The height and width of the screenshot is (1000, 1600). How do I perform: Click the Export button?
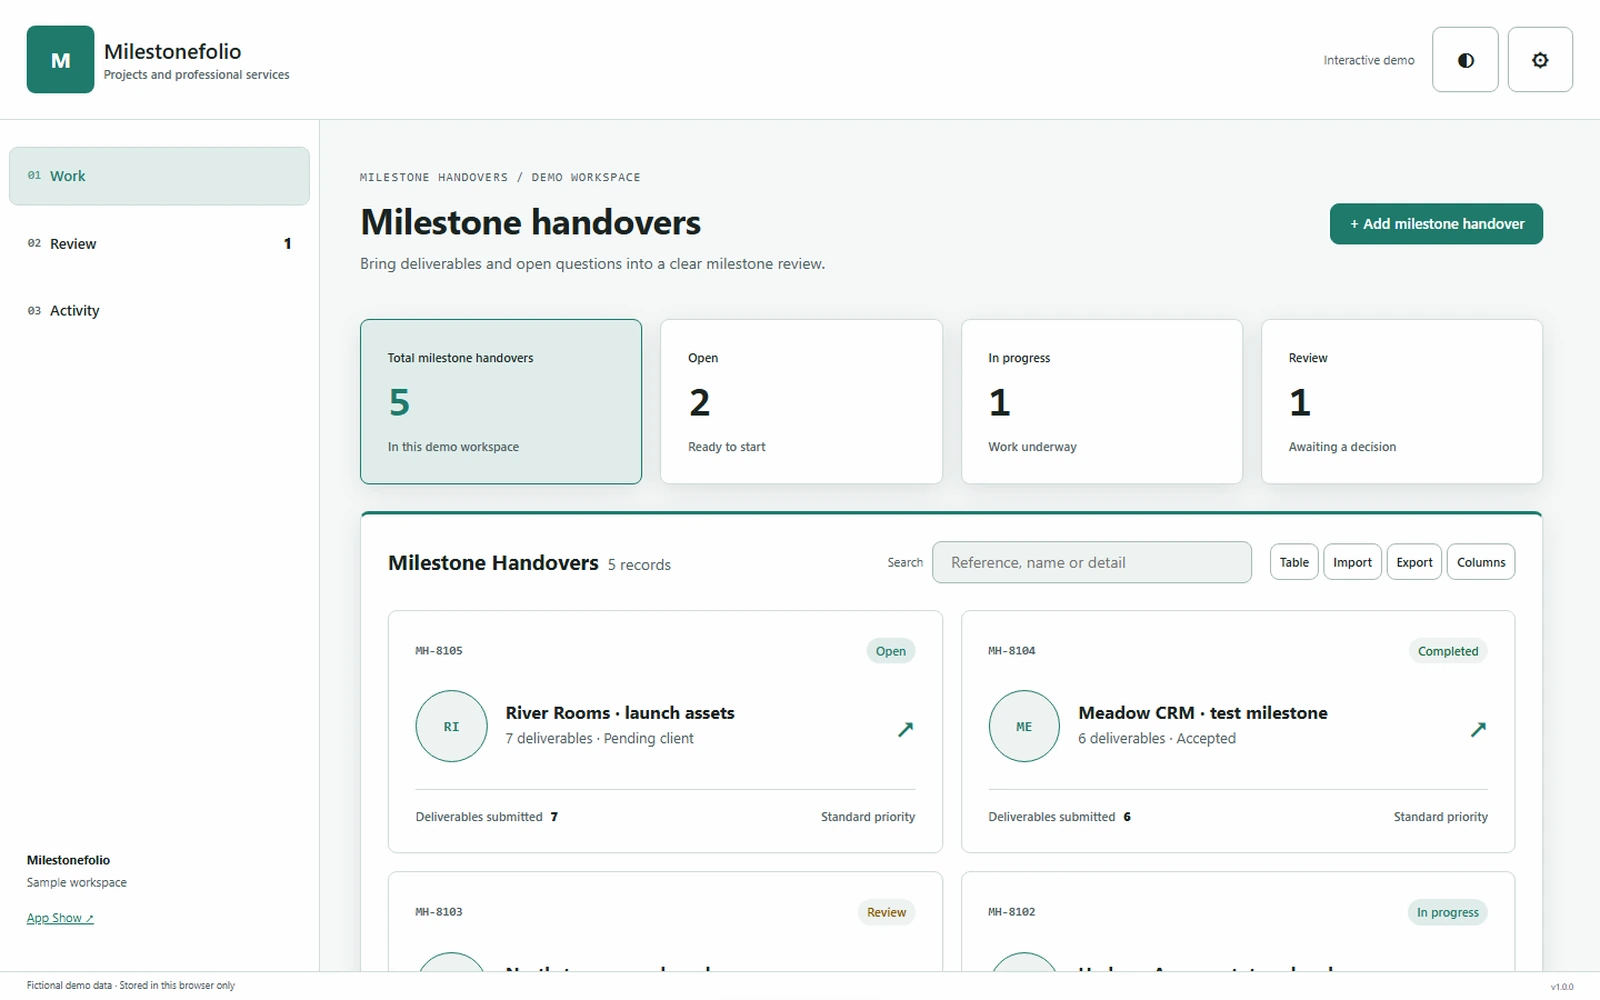tap(1414, 562)
